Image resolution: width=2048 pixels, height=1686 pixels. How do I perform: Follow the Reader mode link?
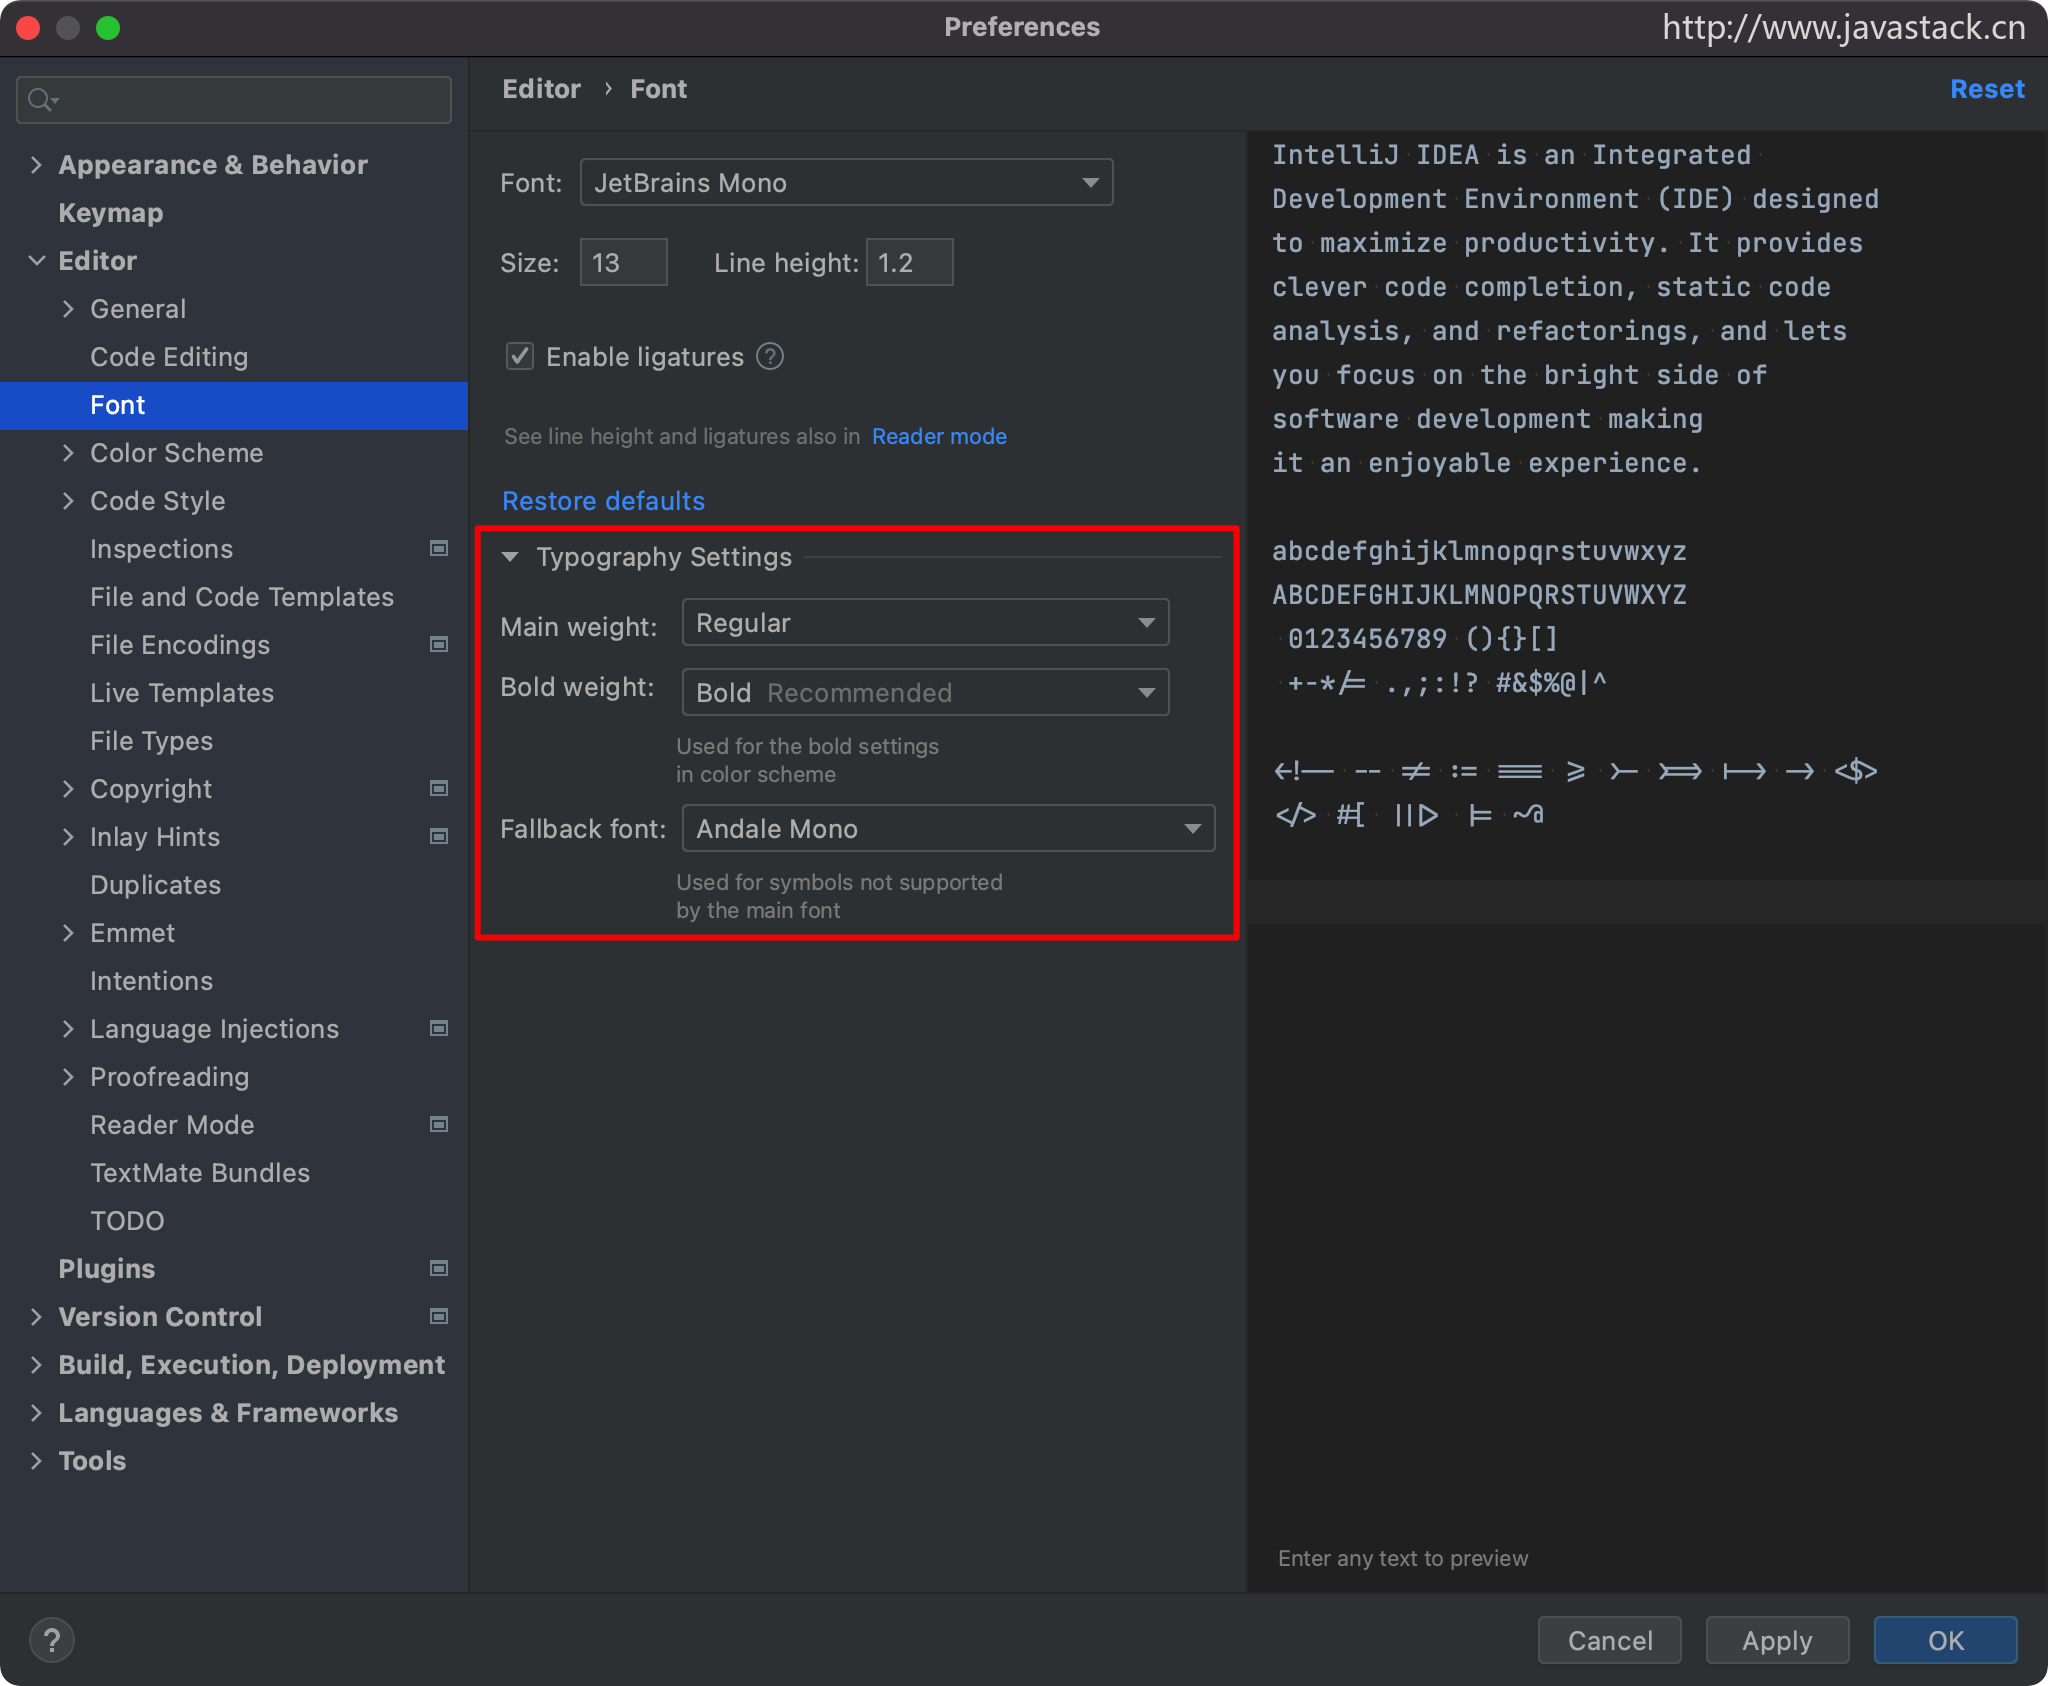[x=939, y=436]
